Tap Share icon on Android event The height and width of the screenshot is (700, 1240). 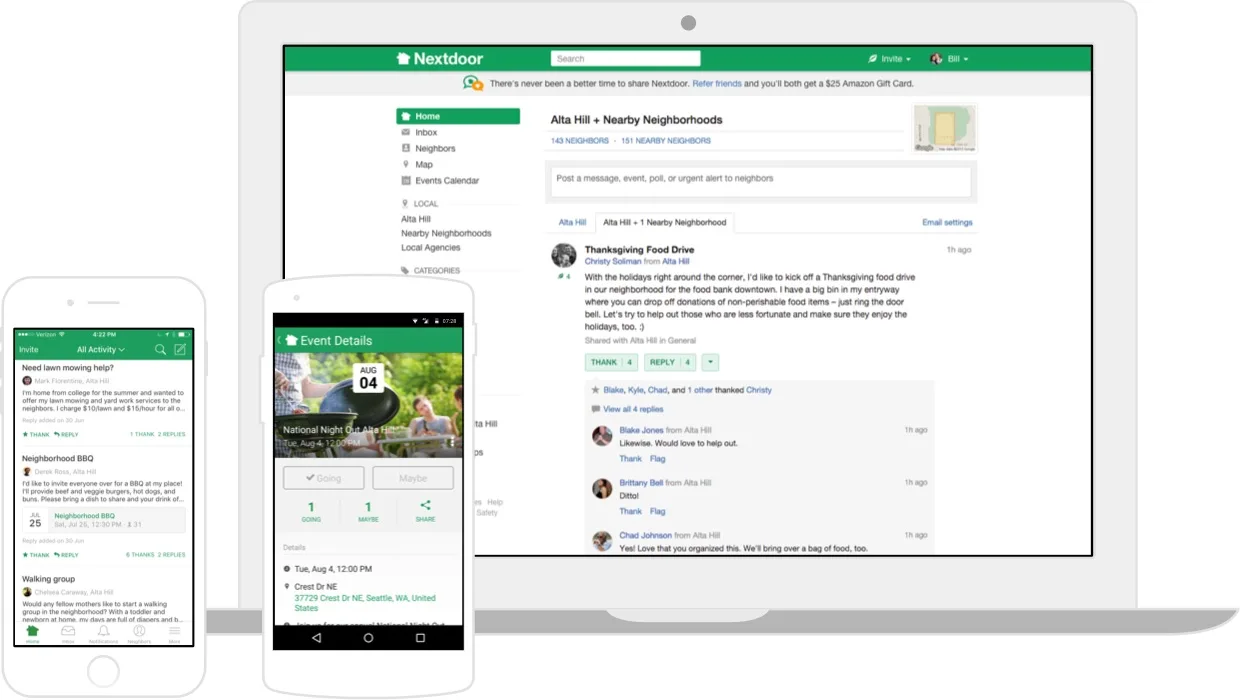425,506
